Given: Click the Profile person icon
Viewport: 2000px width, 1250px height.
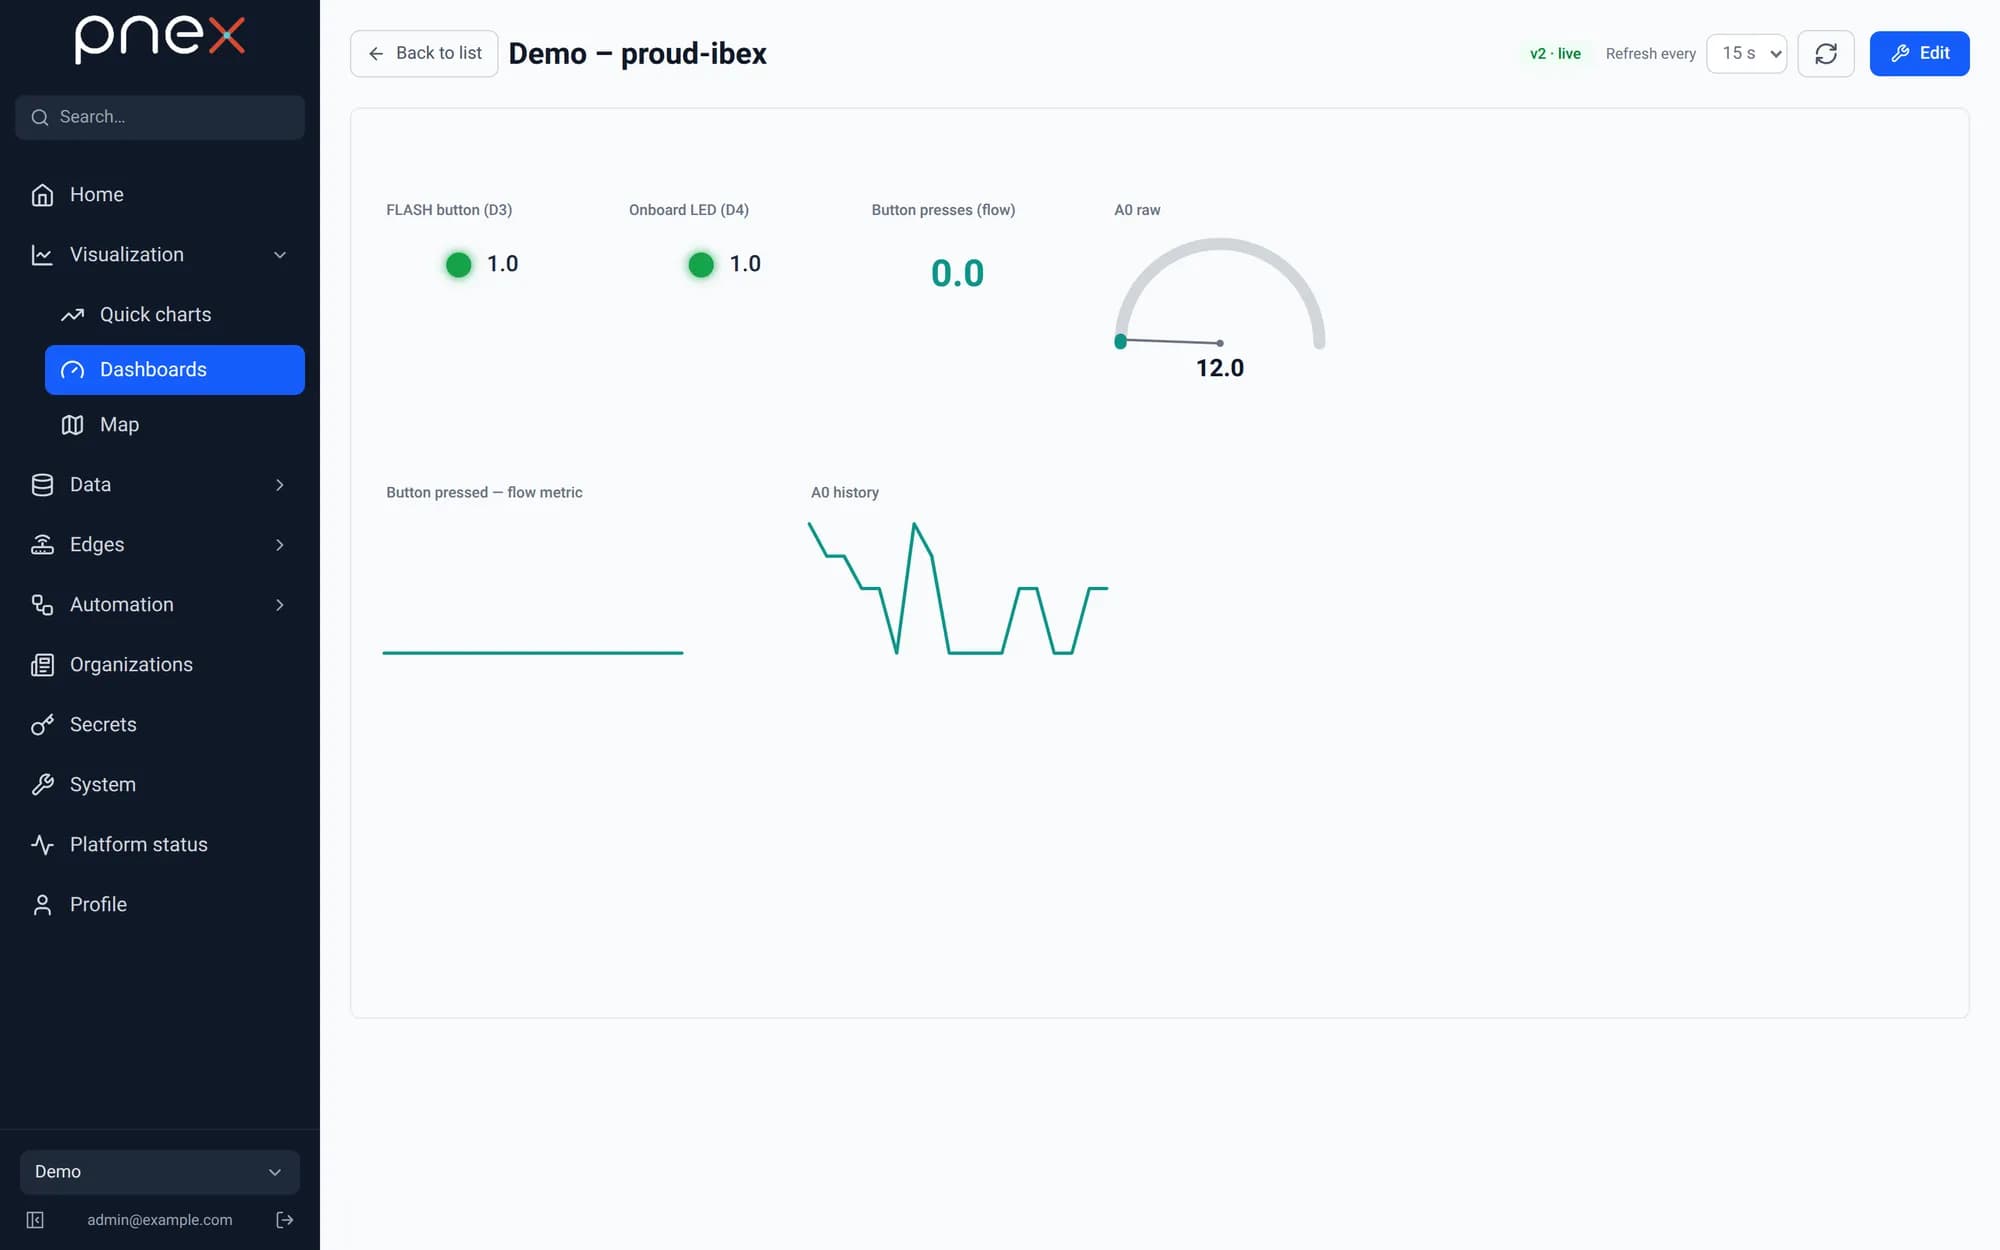Looking at the screenshot, I should tap(42, 905).
